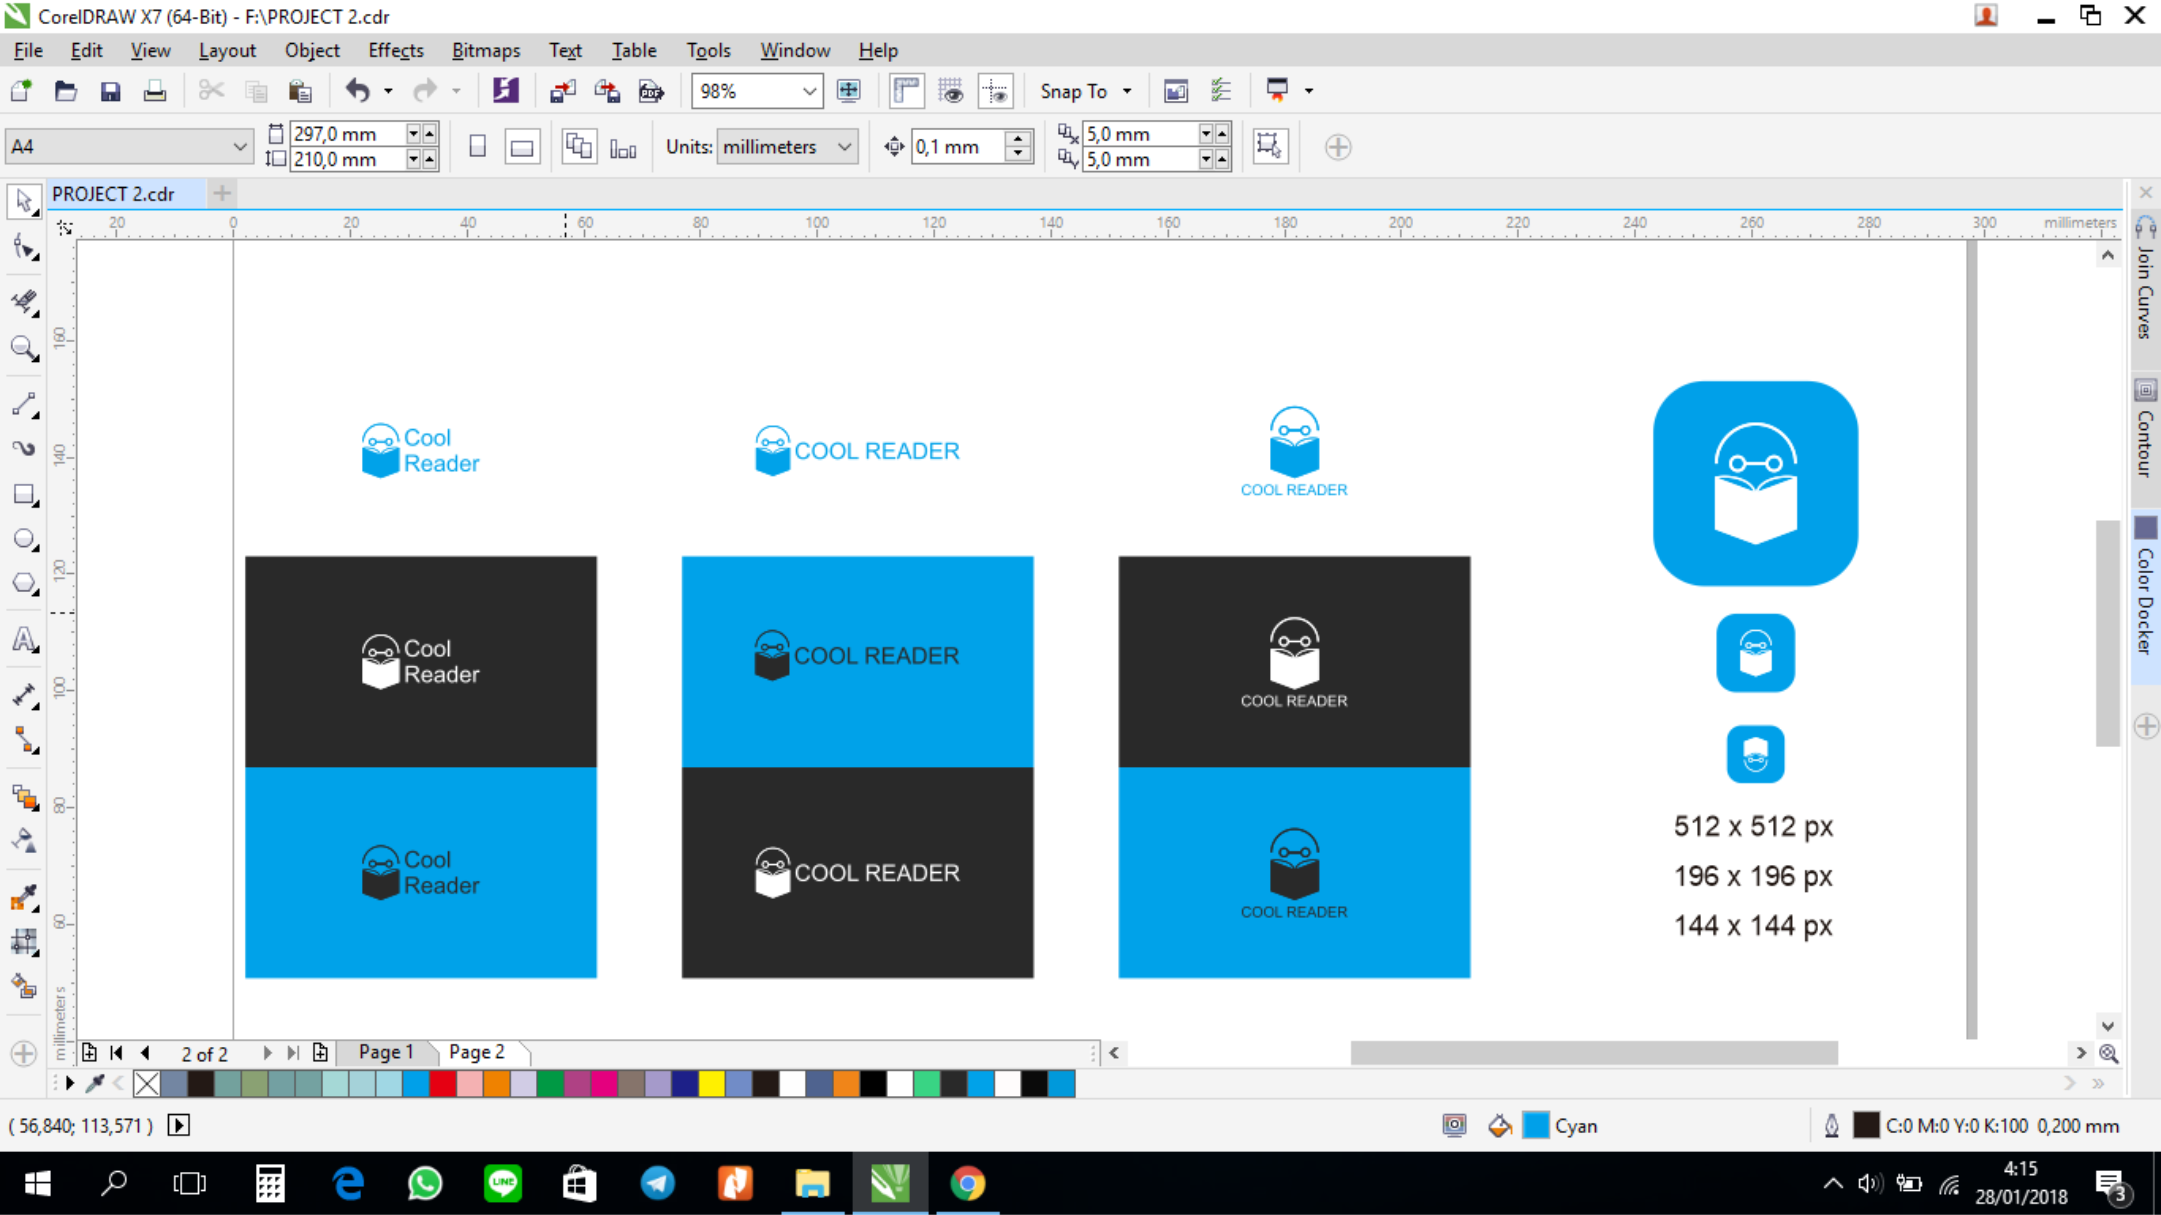Select the Pick tool in the toolbox
Image resolution: width=2161 pixels, height=1215 pixels.
tap(23, 201)
